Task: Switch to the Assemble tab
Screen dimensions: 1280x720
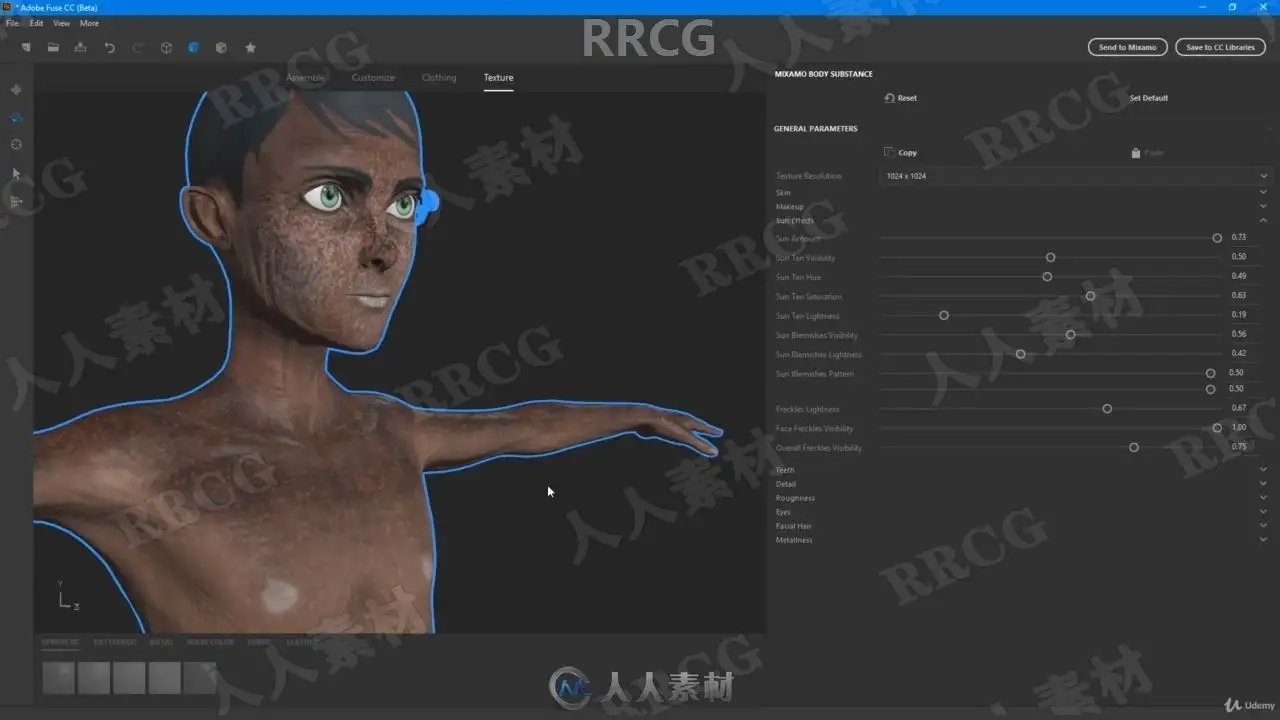Action: [x=305, y=78]
